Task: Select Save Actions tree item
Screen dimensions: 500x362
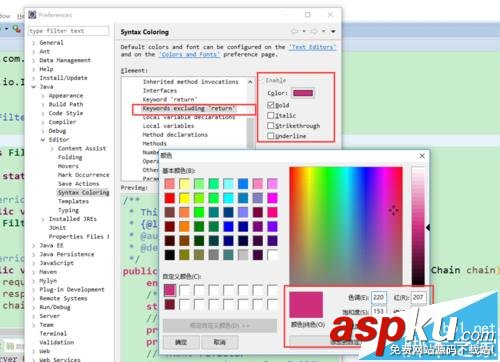Action: [x=78, y=184]
